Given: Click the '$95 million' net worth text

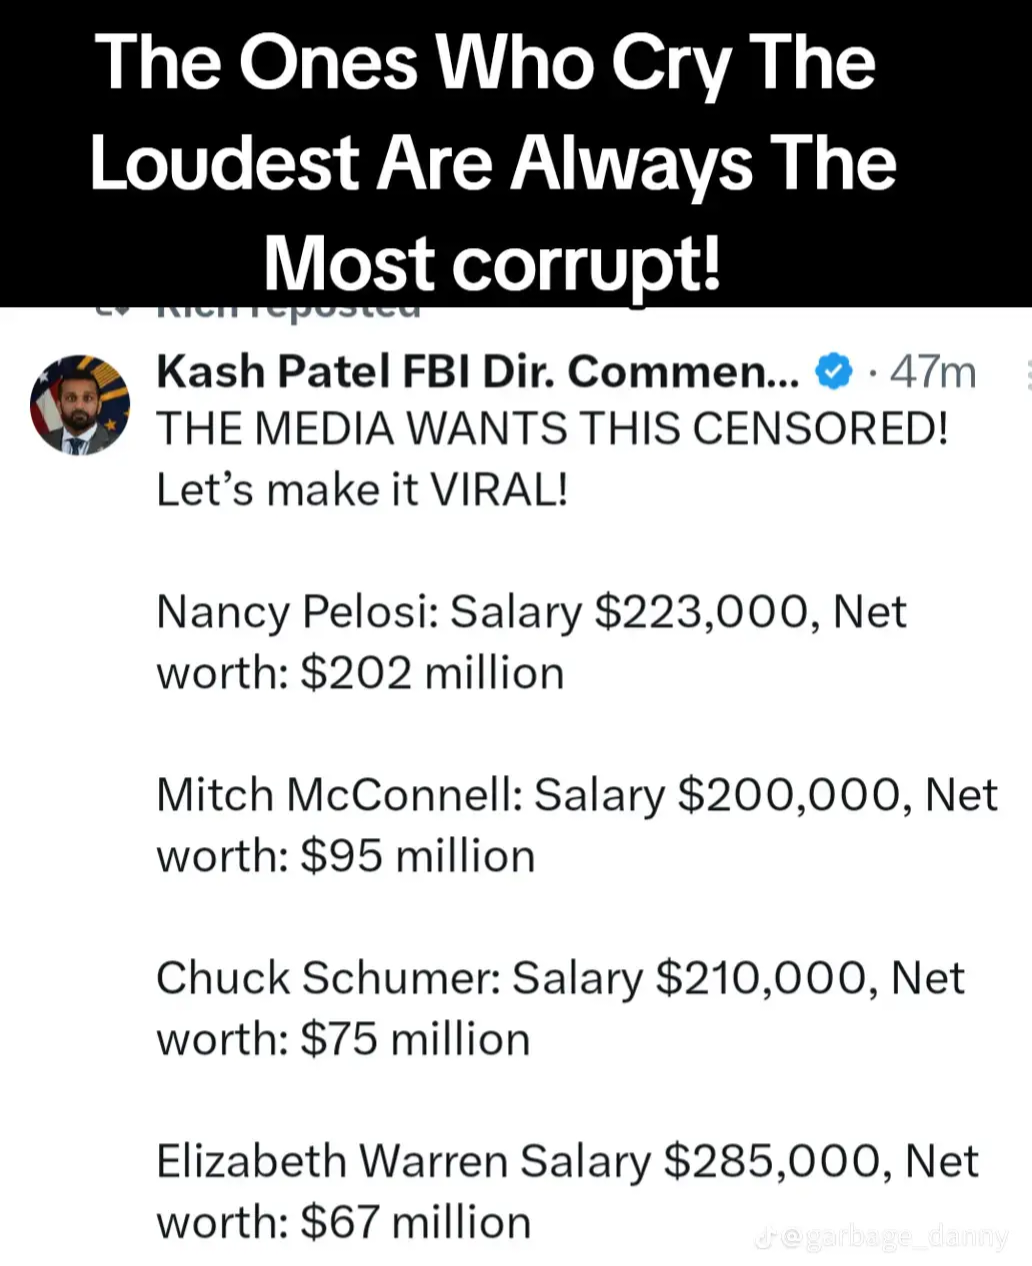Looking at the screenshot, I should tap(418, 856).
